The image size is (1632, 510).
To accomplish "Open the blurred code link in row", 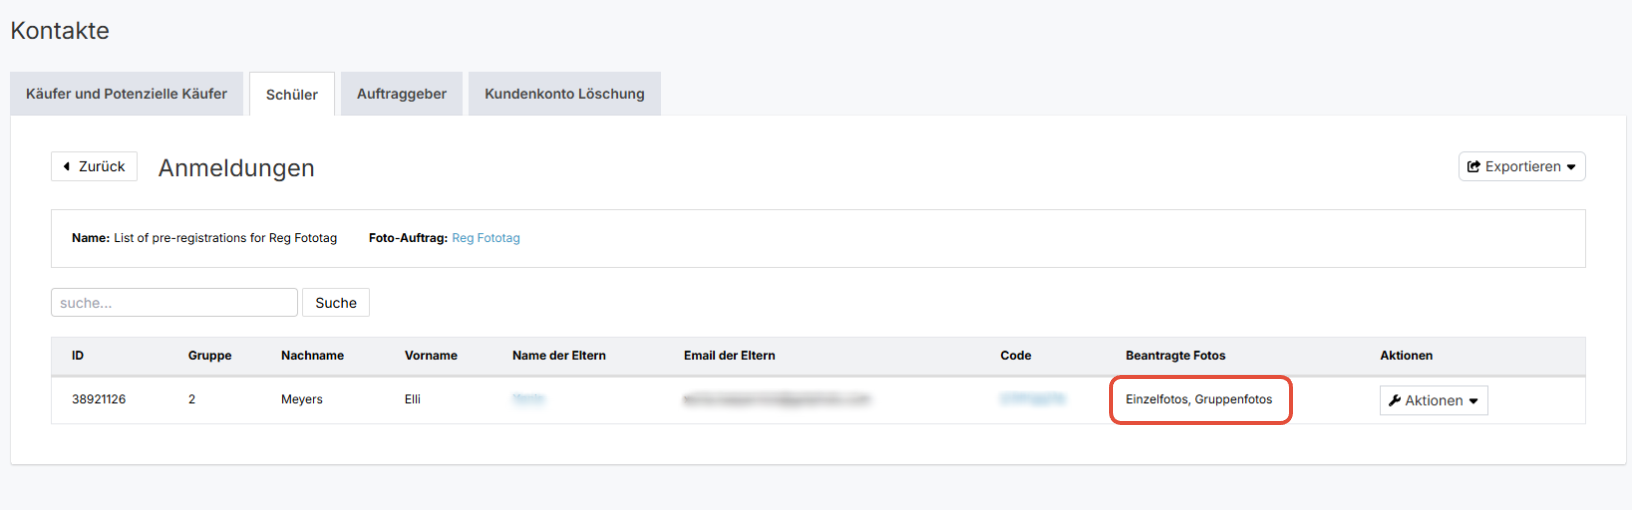I will 1033,399.
